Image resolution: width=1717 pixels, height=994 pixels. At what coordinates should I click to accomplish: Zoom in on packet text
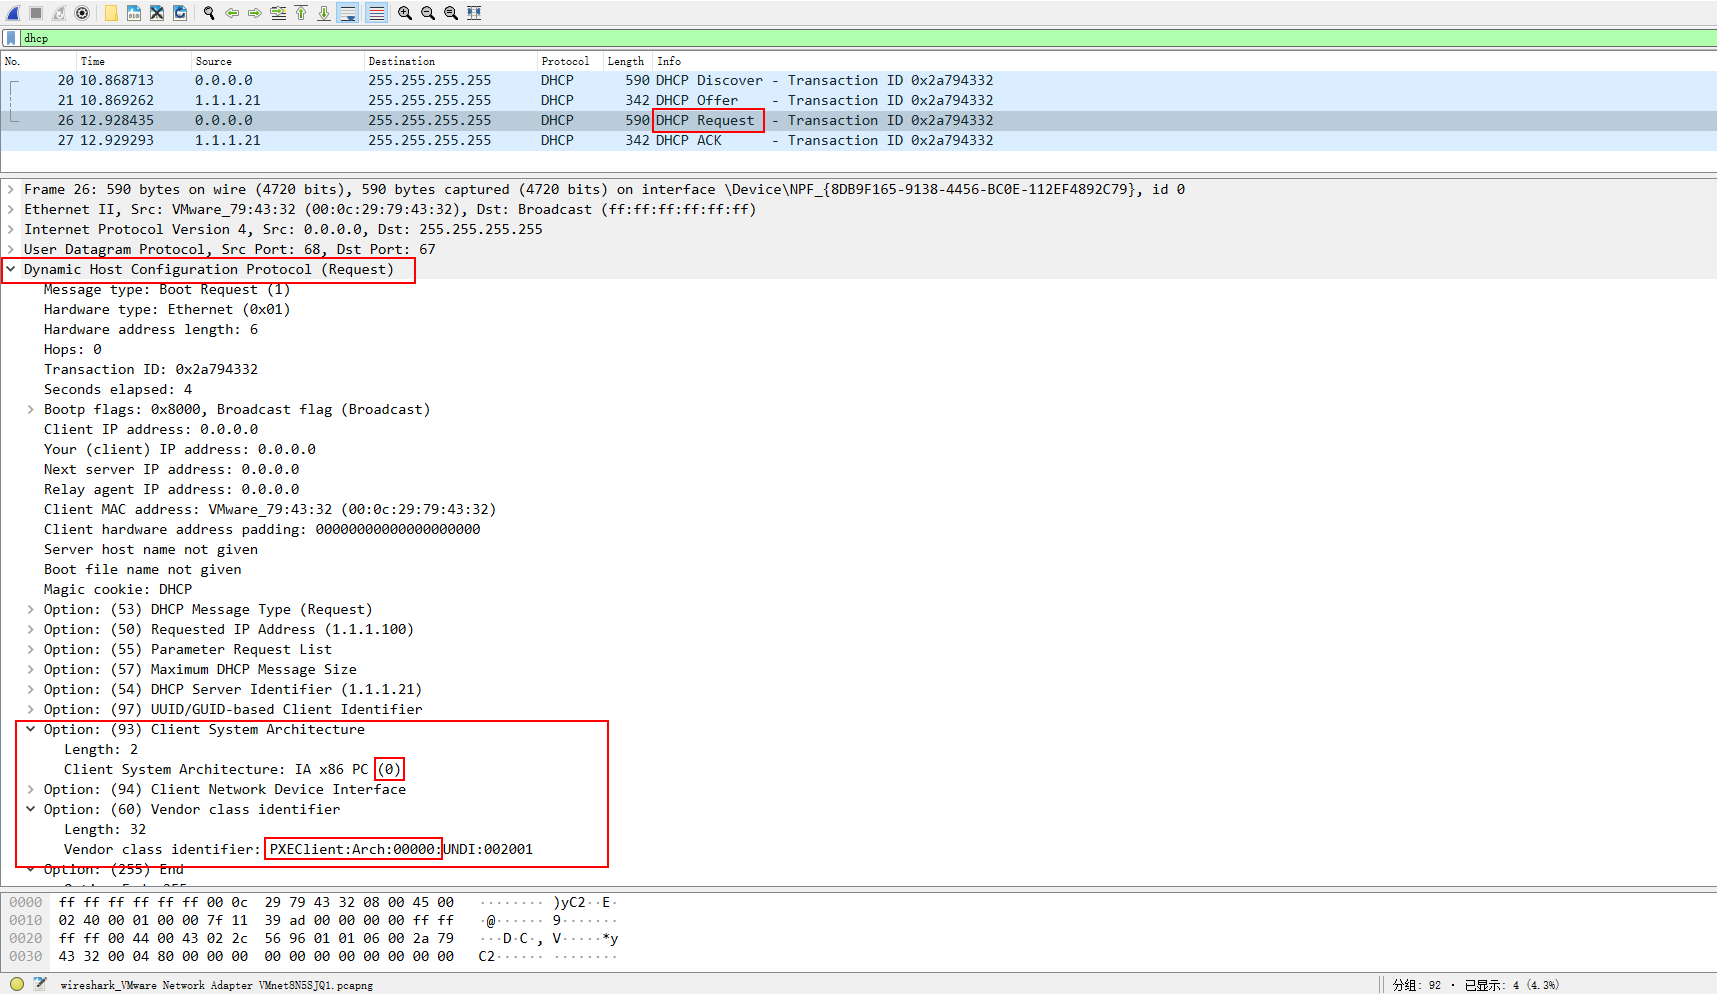pos(404,13)
